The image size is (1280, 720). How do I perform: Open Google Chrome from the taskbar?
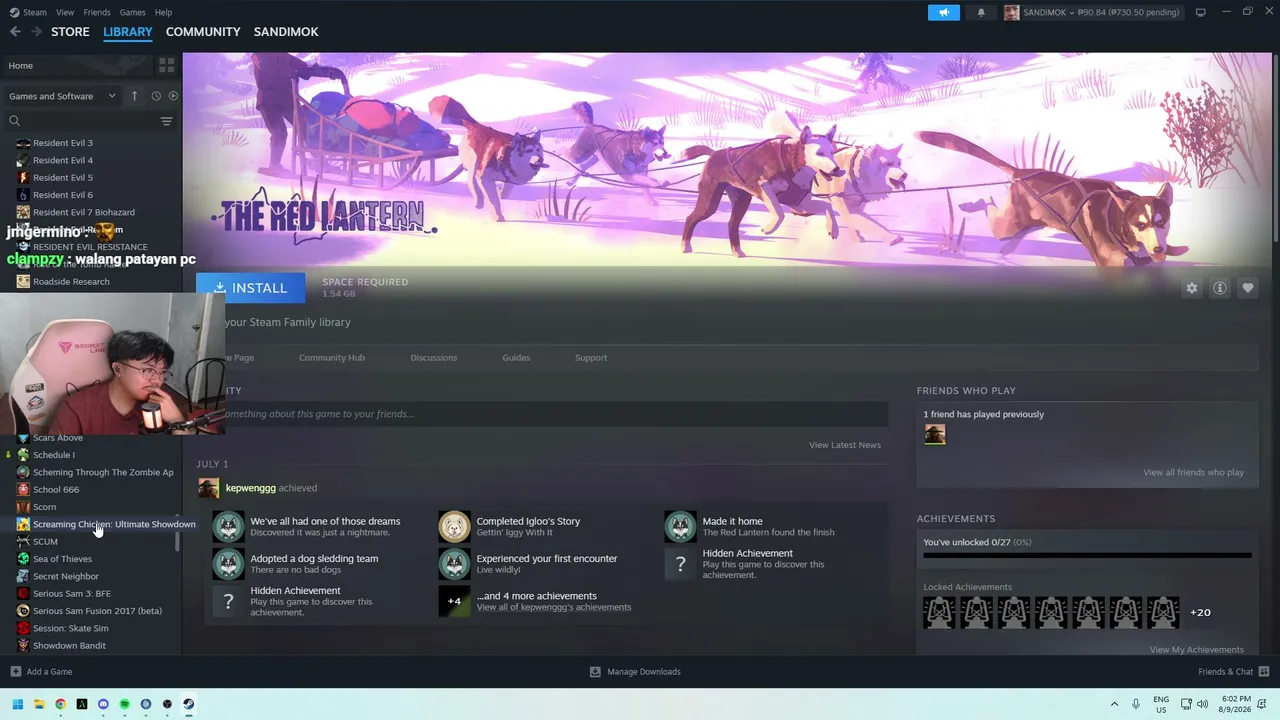click(60, 704)
